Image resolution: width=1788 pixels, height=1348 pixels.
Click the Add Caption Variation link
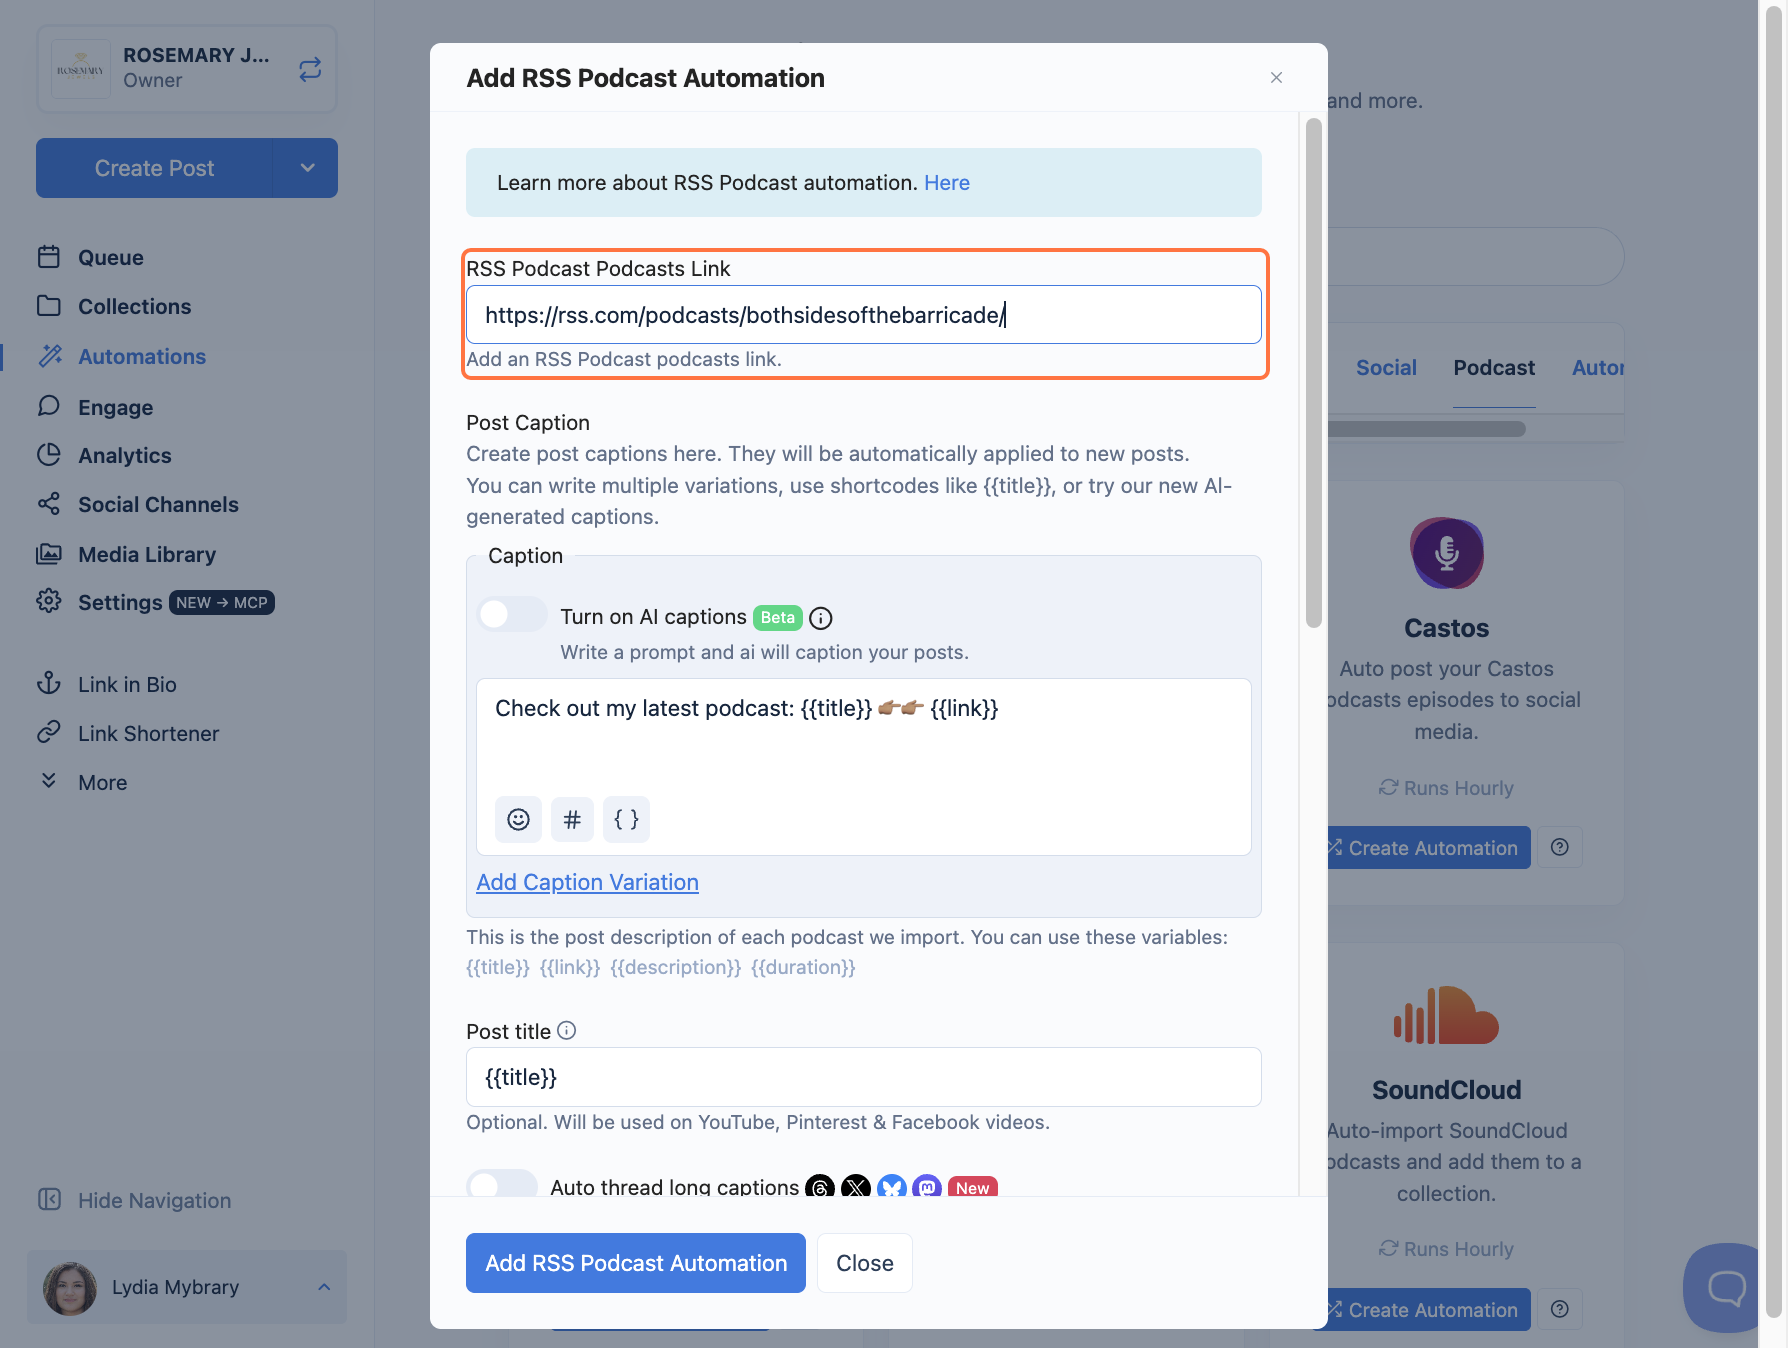click(x=587, y=882)
